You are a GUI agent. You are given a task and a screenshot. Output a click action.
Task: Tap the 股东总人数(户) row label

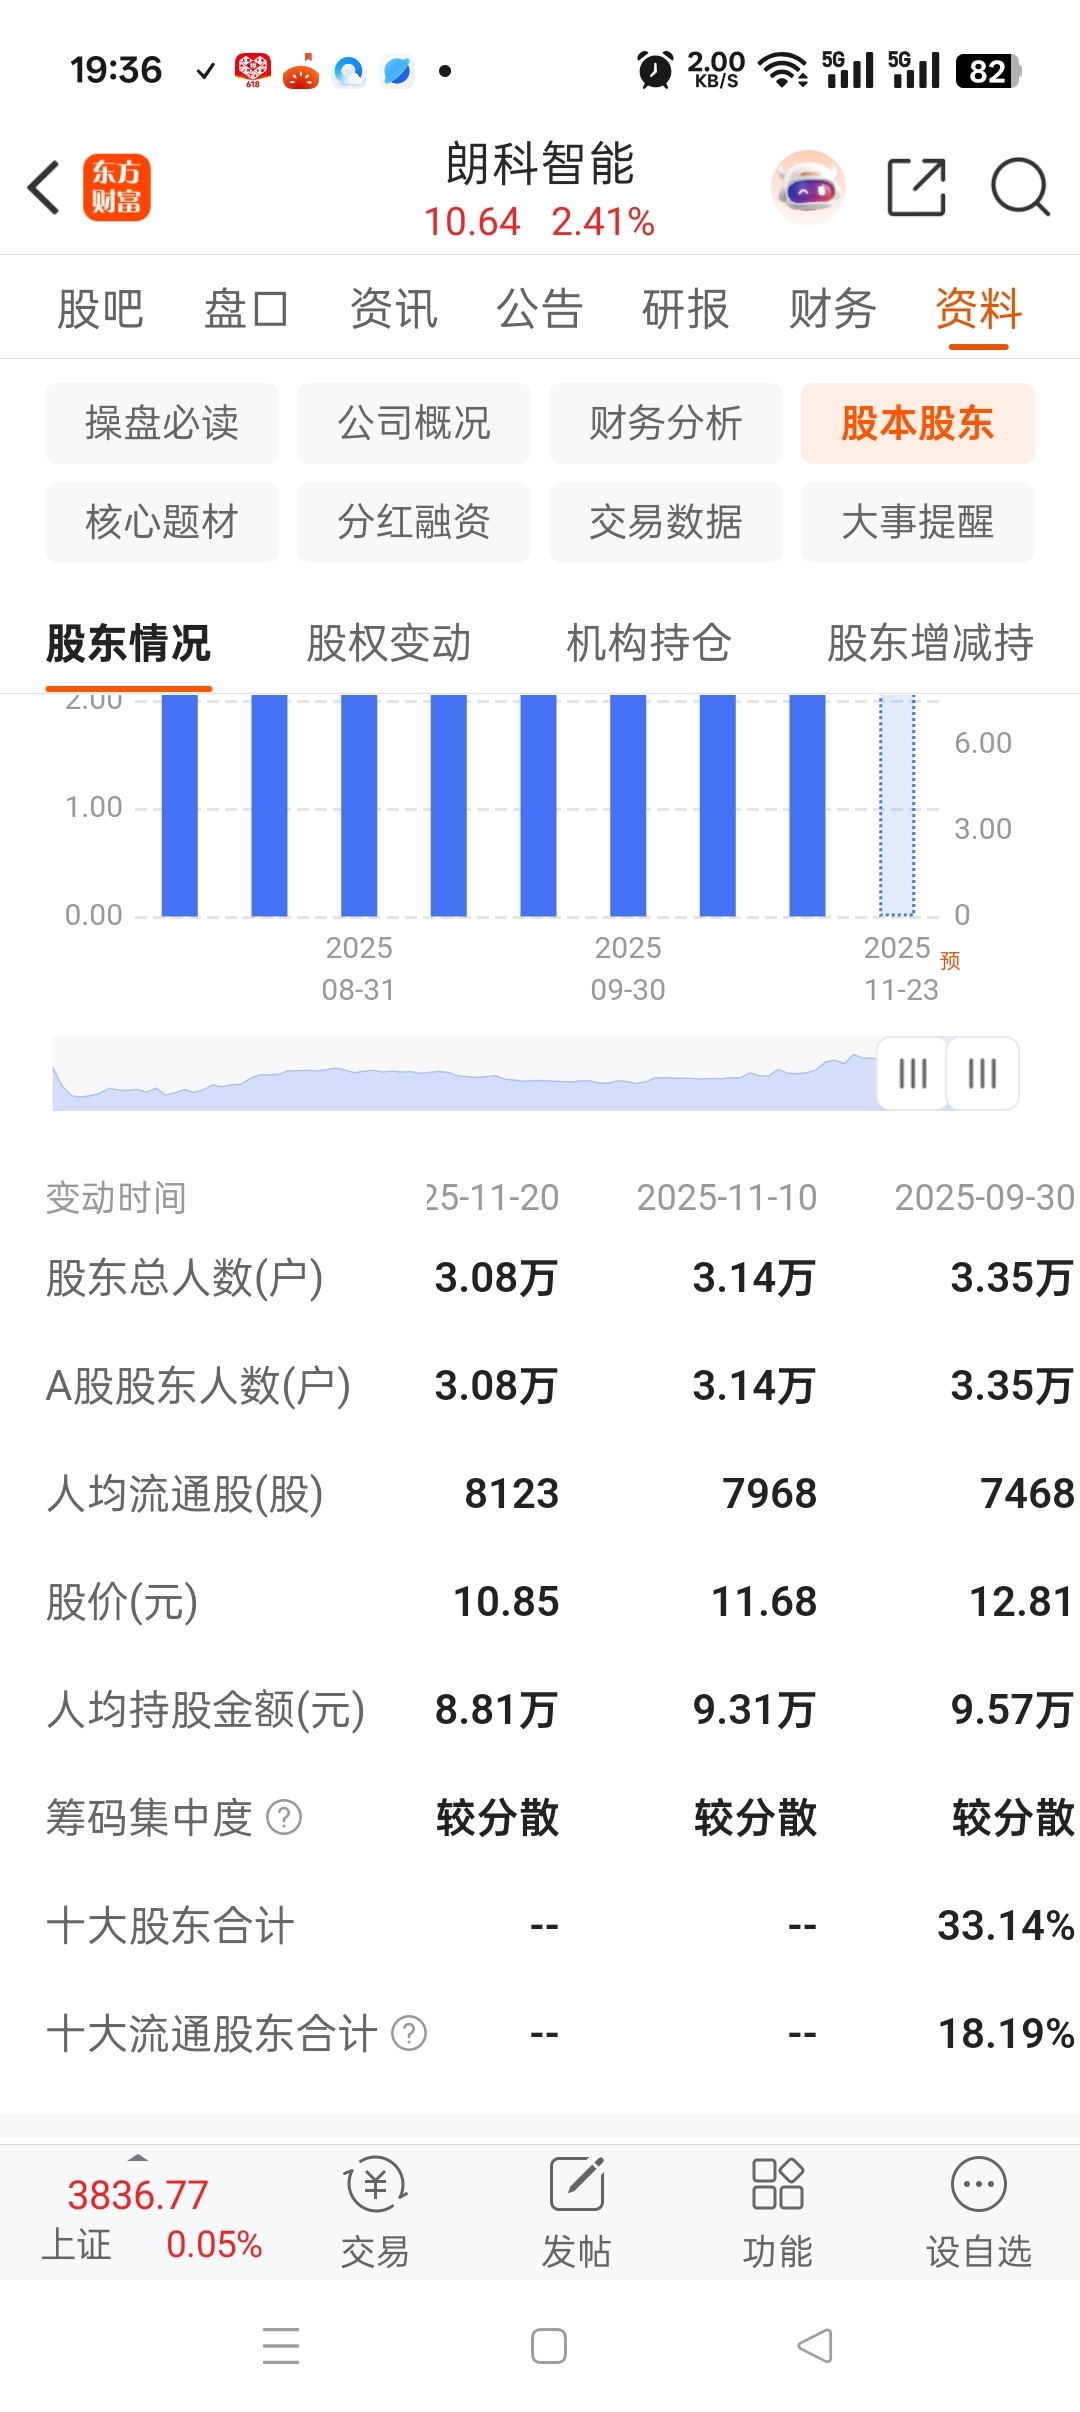(x=185, y=1278)
